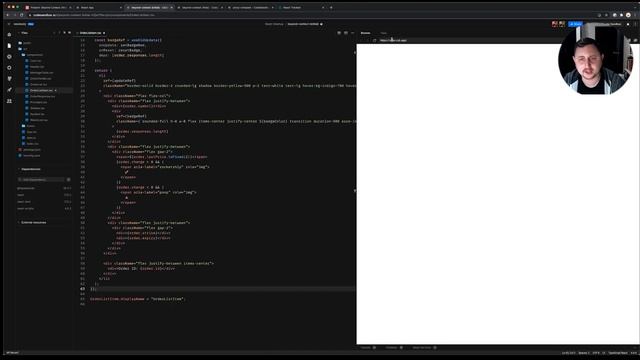Switch to the Tests tab
The height and width of the screenshot is (360, 640).
point(384,33)
